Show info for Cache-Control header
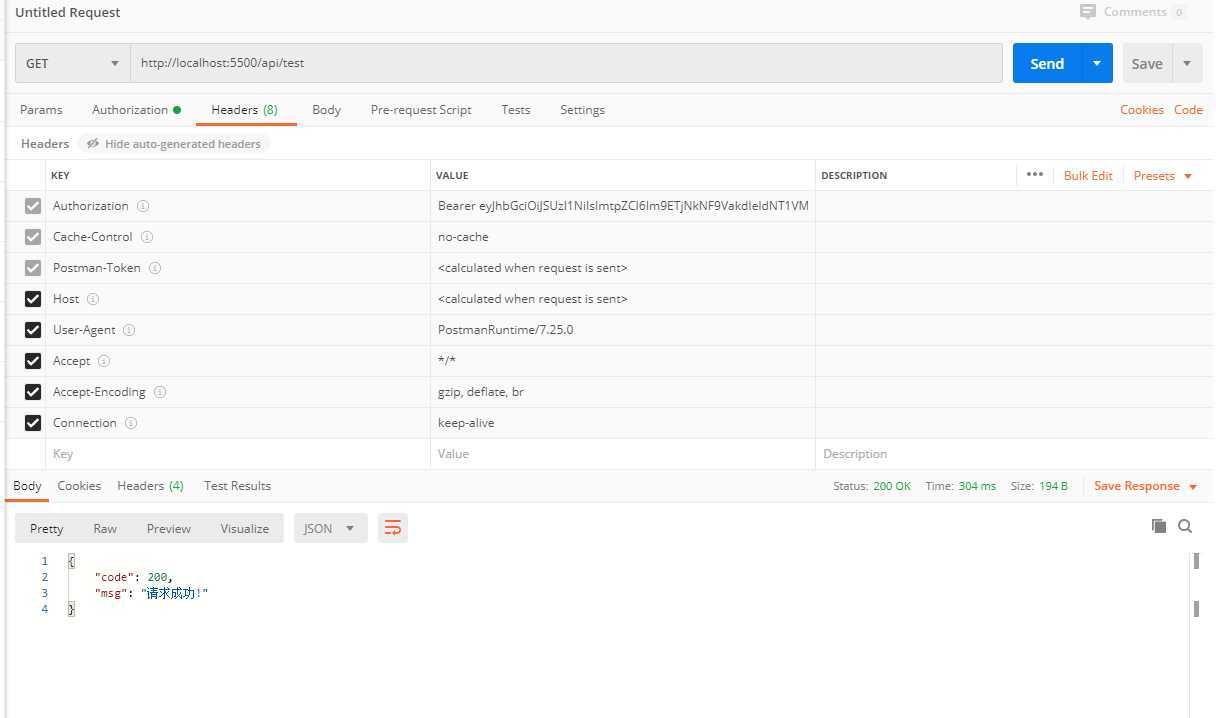 coord(147,237)
